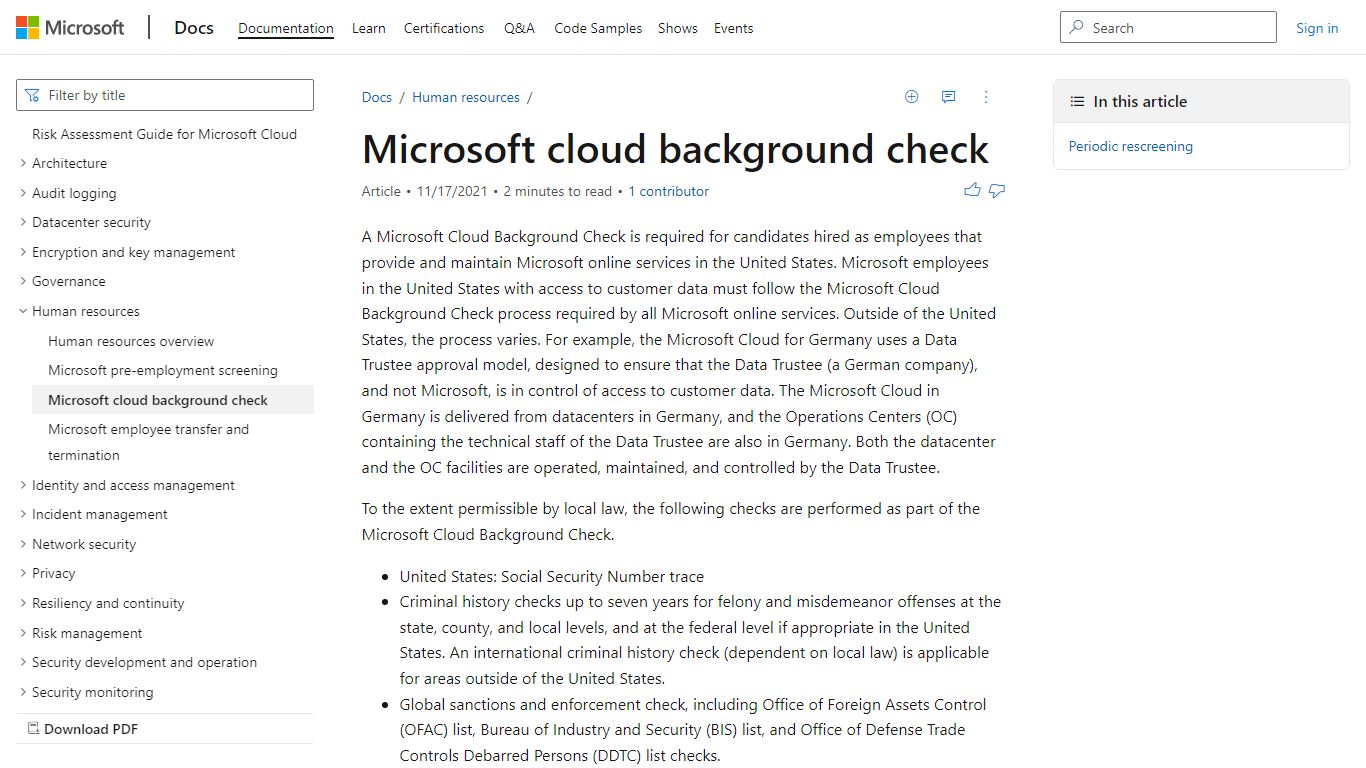This screenshot has width=1366, height=768.
Task: Click the 2 minutes to read text
Action: tap(558, 191)
